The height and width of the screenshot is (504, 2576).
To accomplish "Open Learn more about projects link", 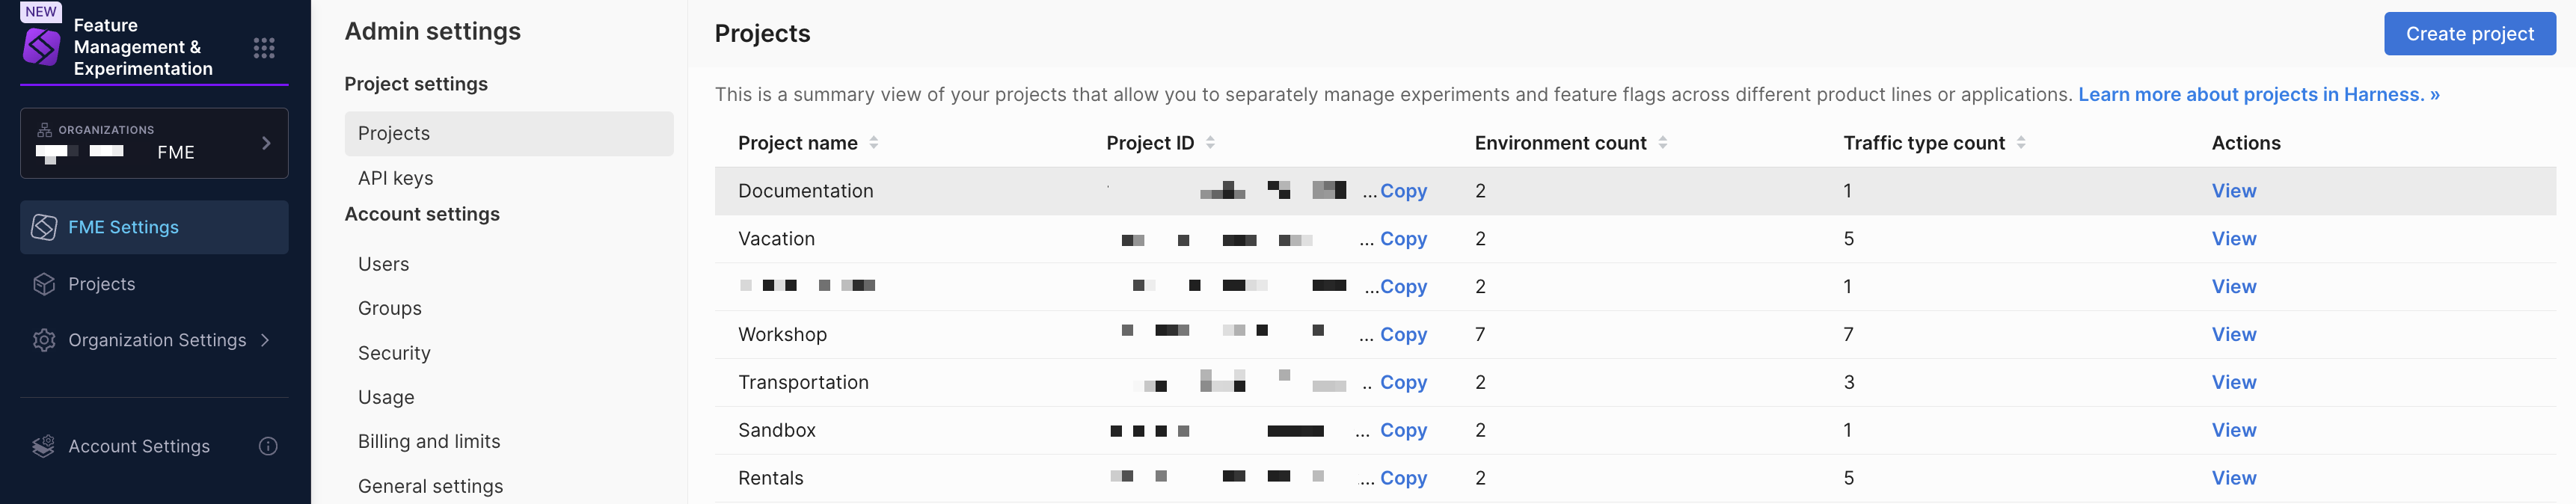I will tap(2258, 94).
